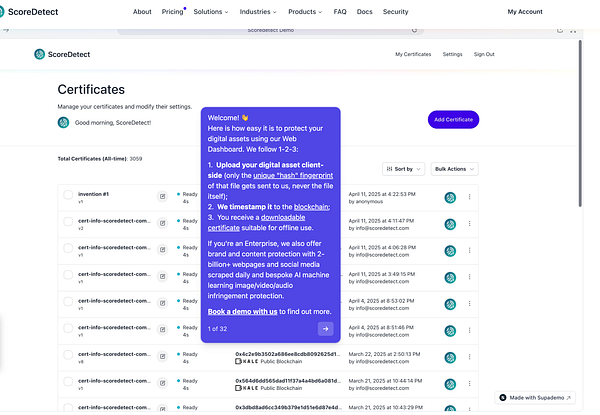Open the Sort by dropdown
The height and width of the screenshot is (415, 600).
(403, 169)
